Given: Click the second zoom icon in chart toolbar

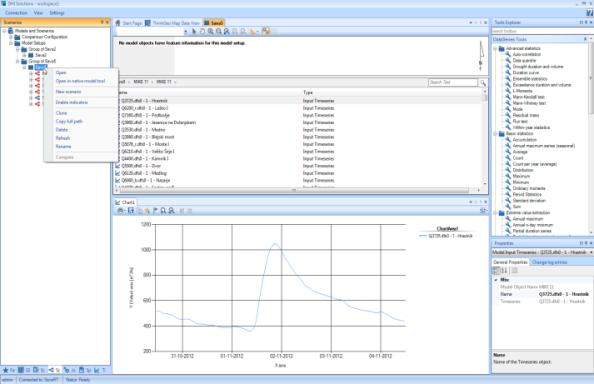Looking at the screenshot, I should [x=172, y=211].
